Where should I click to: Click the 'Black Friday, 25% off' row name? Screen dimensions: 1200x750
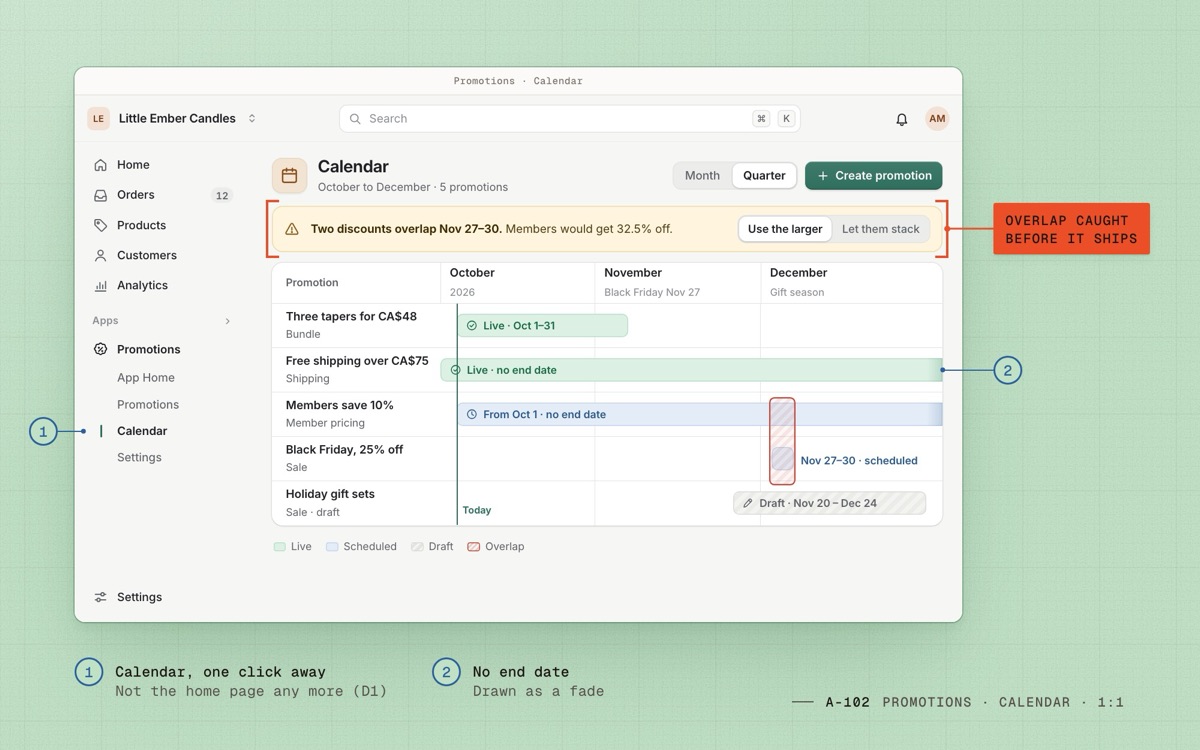[x=344, y=450]
